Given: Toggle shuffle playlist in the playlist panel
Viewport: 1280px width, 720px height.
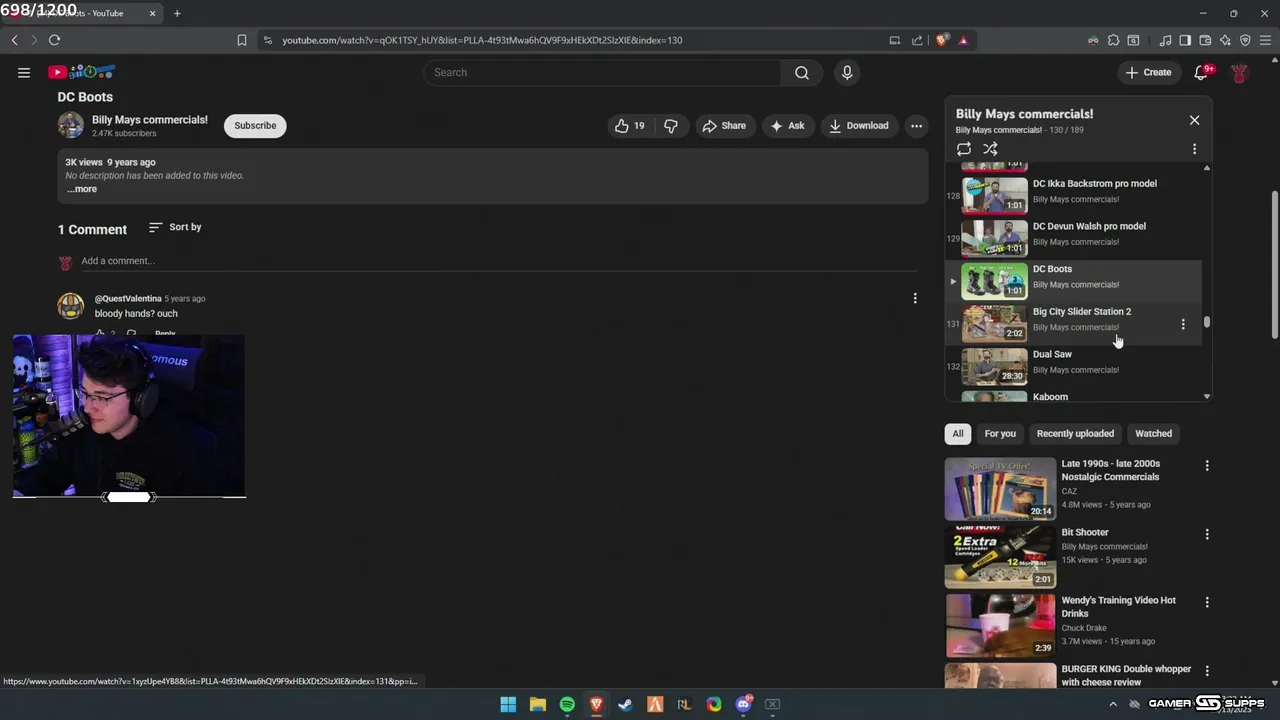Looking at the screenshot, I should 990,149.
